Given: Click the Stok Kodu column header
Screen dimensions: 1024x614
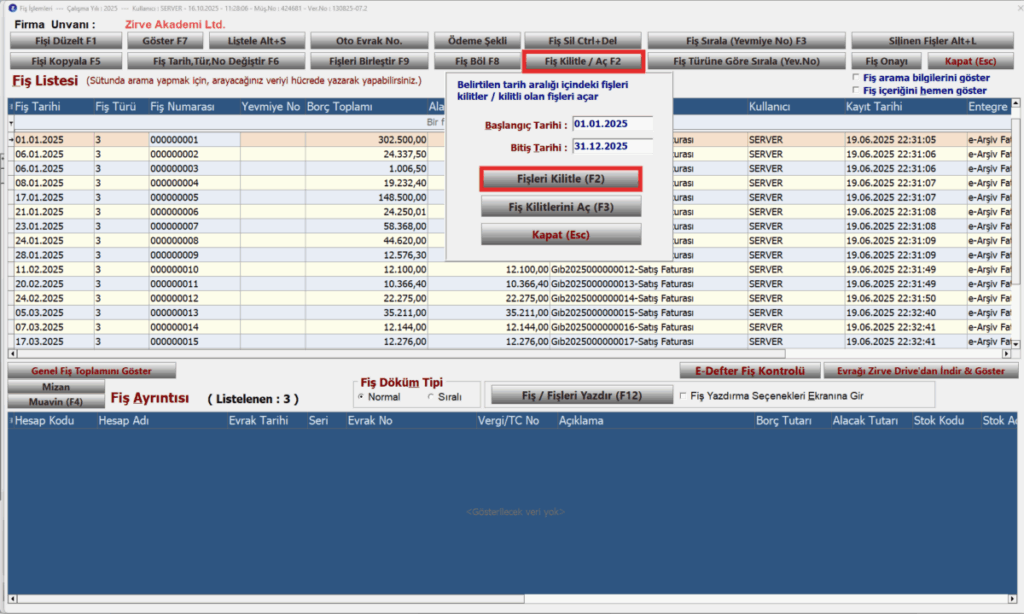Looking at the screenshot, I should click(x=944, y=421).
